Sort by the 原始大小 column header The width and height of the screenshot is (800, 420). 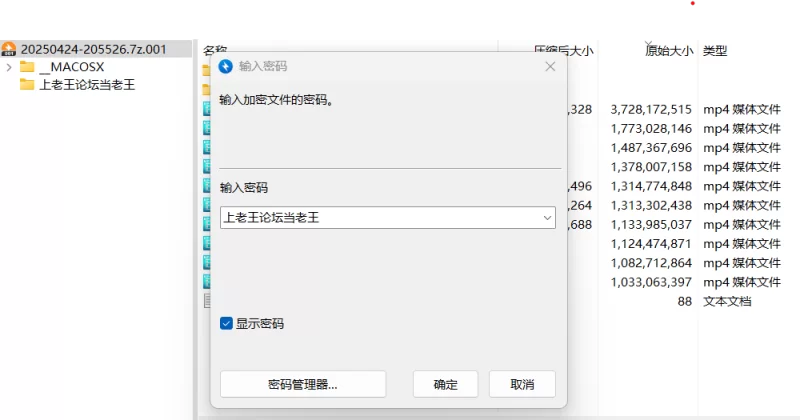[669, 51]
